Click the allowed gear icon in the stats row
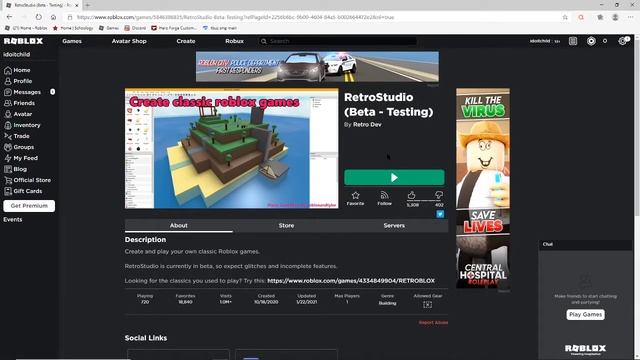The height and width of the screenshot is (360, 640). (x=427, y=304)
